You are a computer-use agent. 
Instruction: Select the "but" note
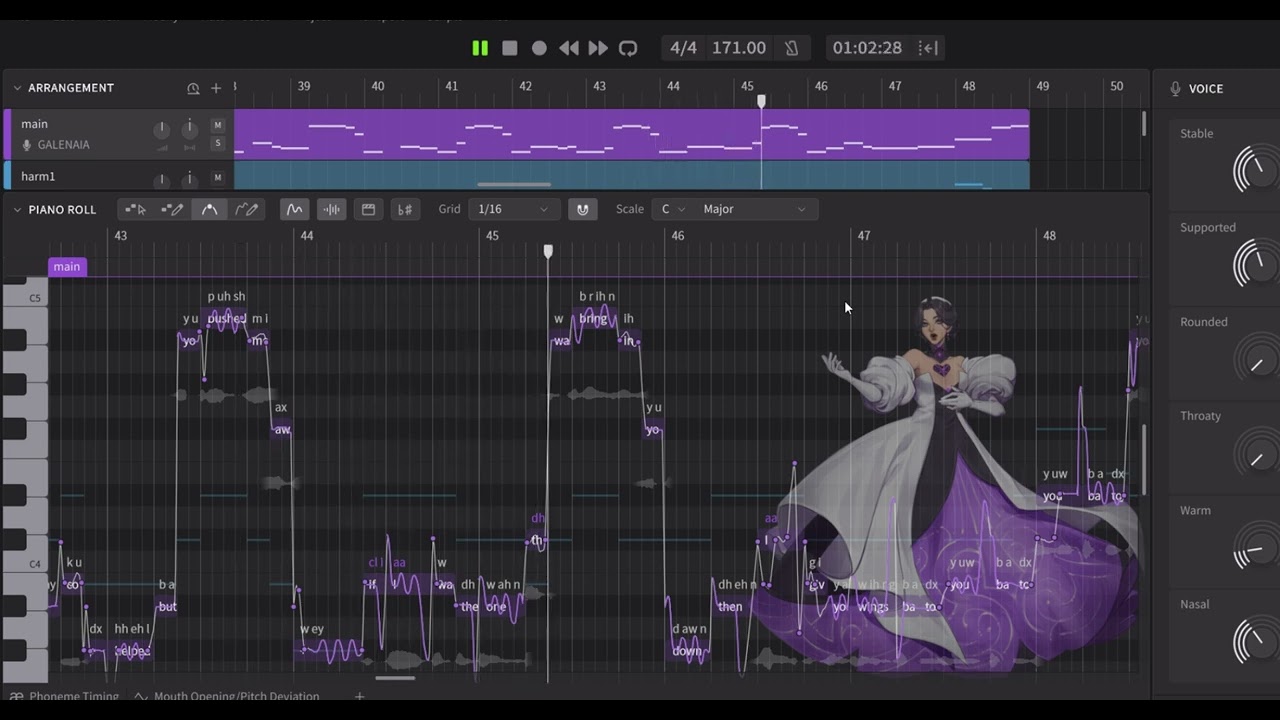167,607
